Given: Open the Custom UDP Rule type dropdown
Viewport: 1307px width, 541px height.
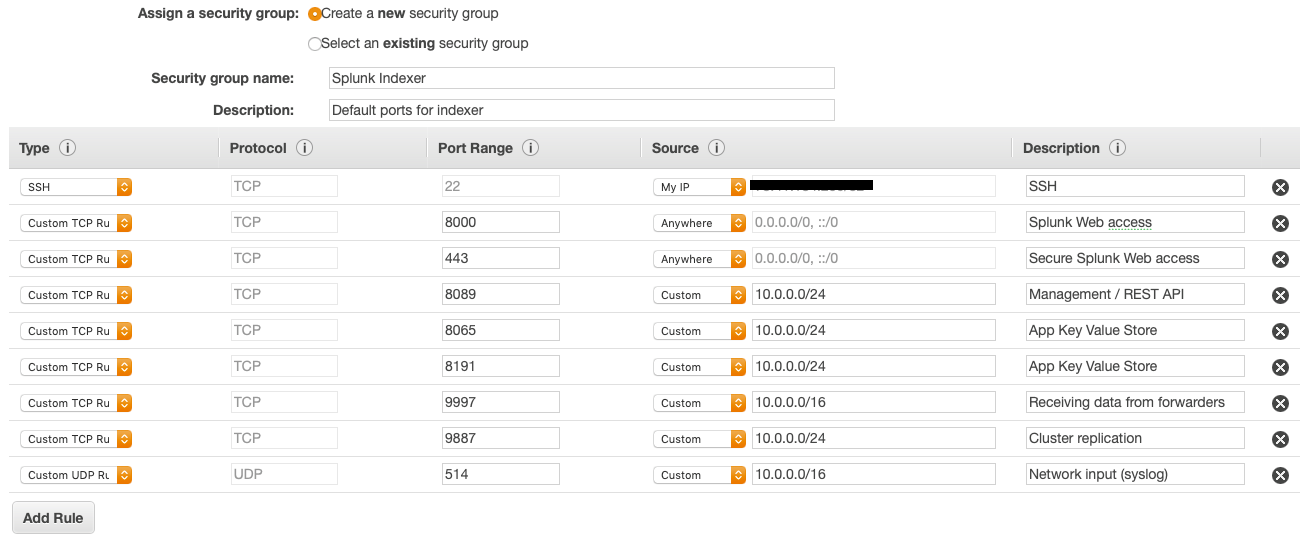Looking at the screenshot, I should [x=76, y=475].
